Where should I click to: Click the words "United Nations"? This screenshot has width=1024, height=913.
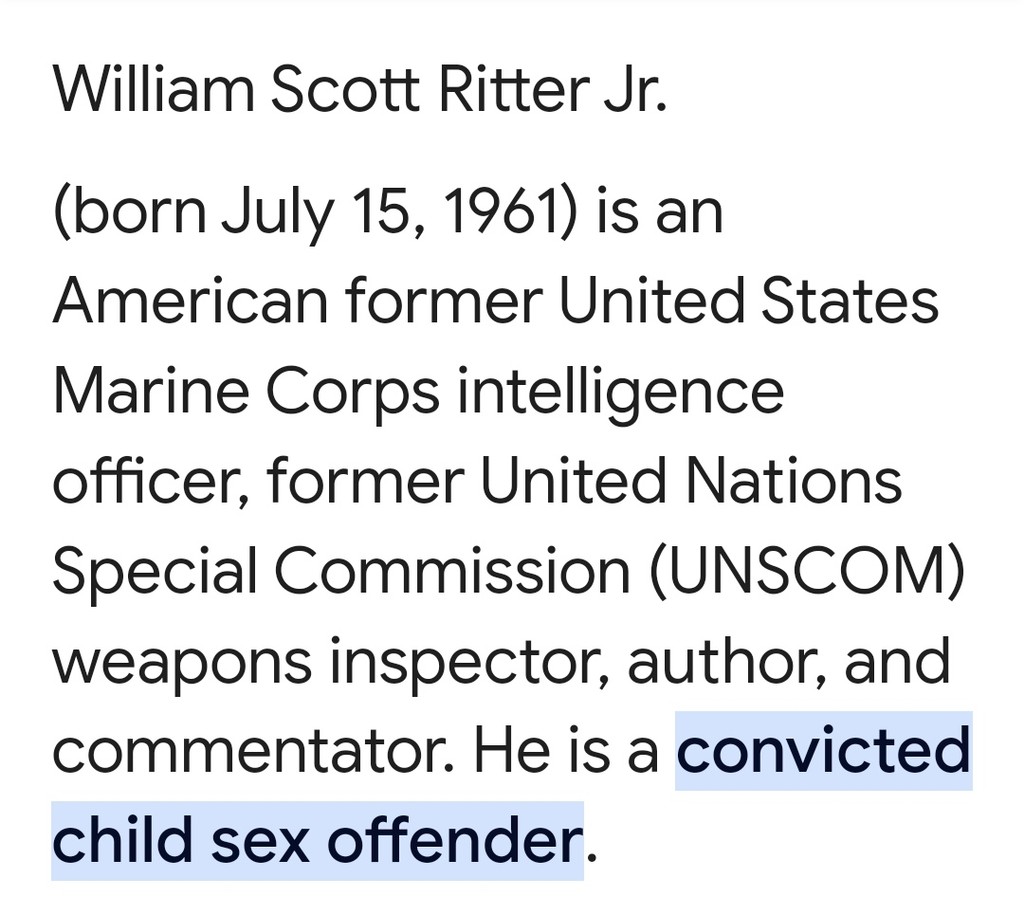tap(692, 480)
